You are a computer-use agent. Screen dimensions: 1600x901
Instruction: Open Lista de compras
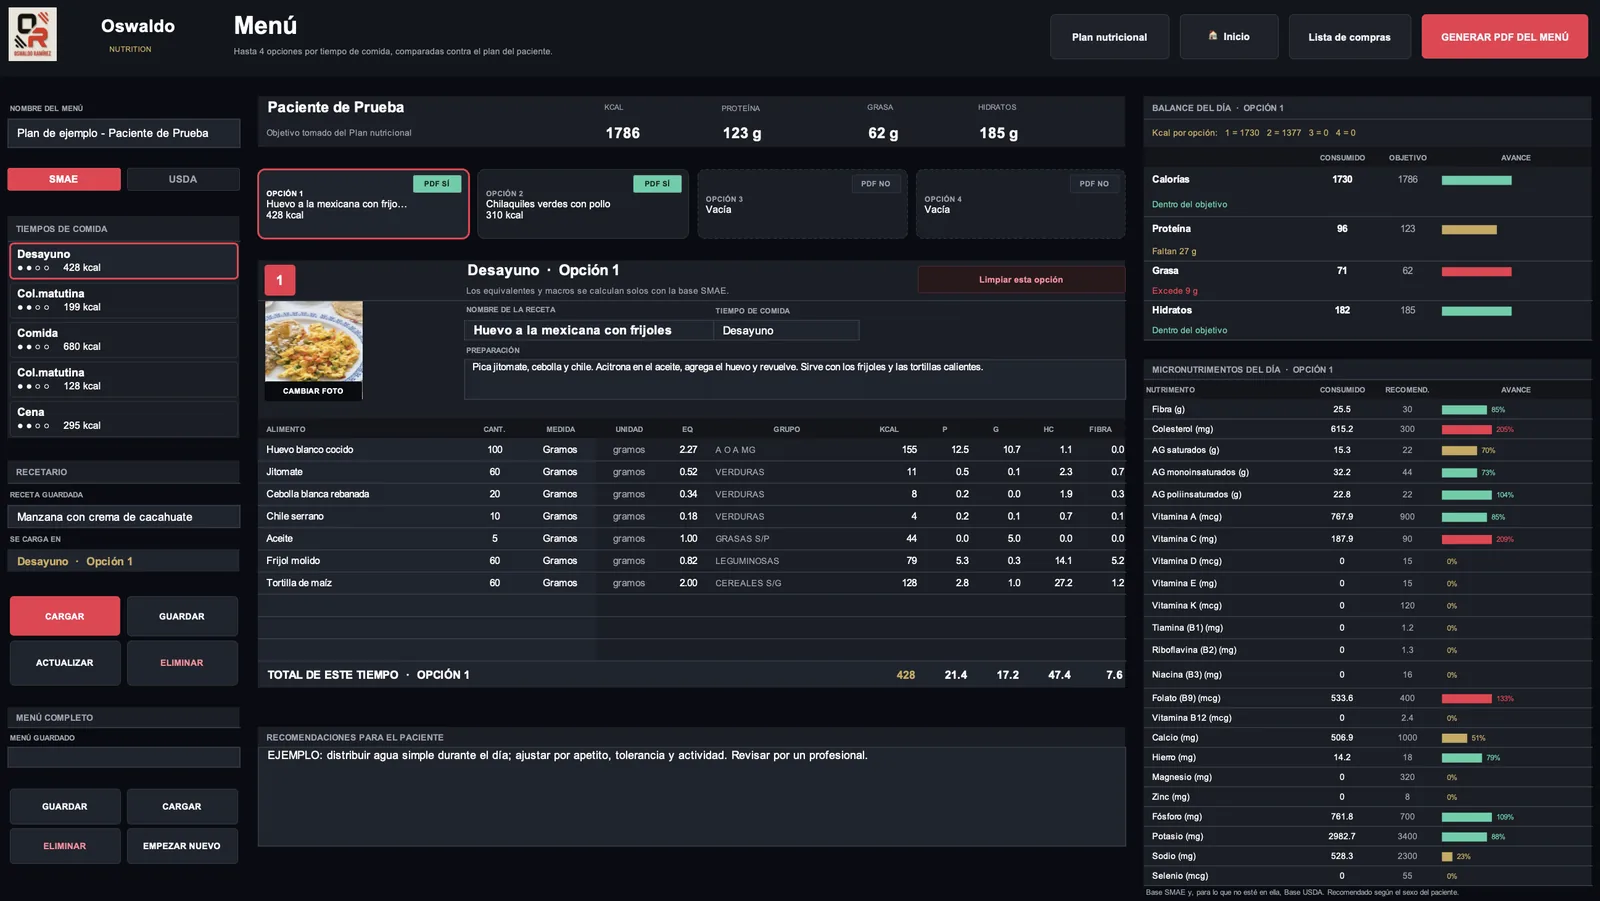pyautogui.click(x=1349, y=37)
